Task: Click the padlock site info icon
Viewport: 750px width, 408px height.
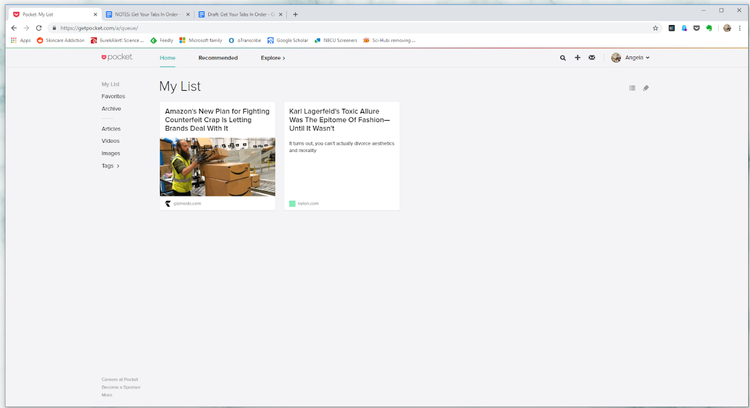Action: [54, 28]
